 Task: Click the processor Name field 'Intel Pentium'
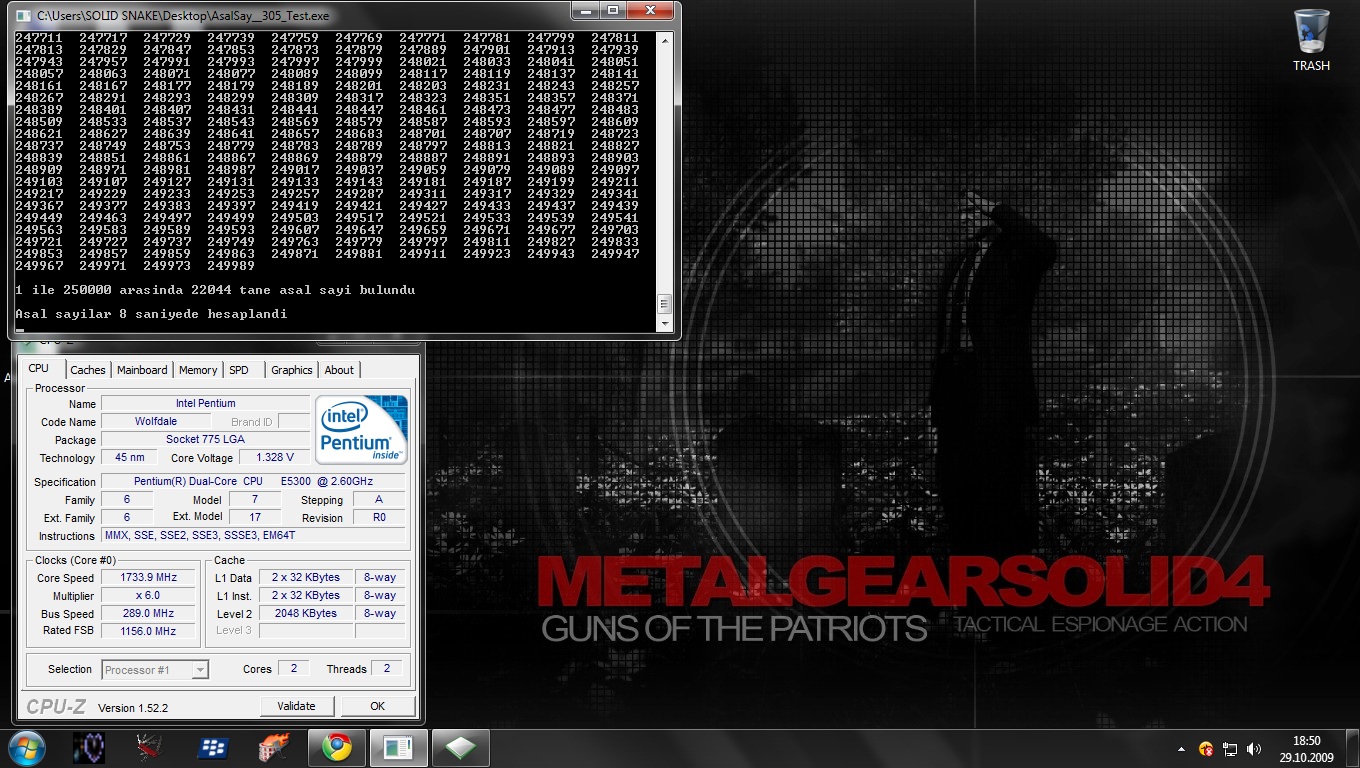point(205,404)
